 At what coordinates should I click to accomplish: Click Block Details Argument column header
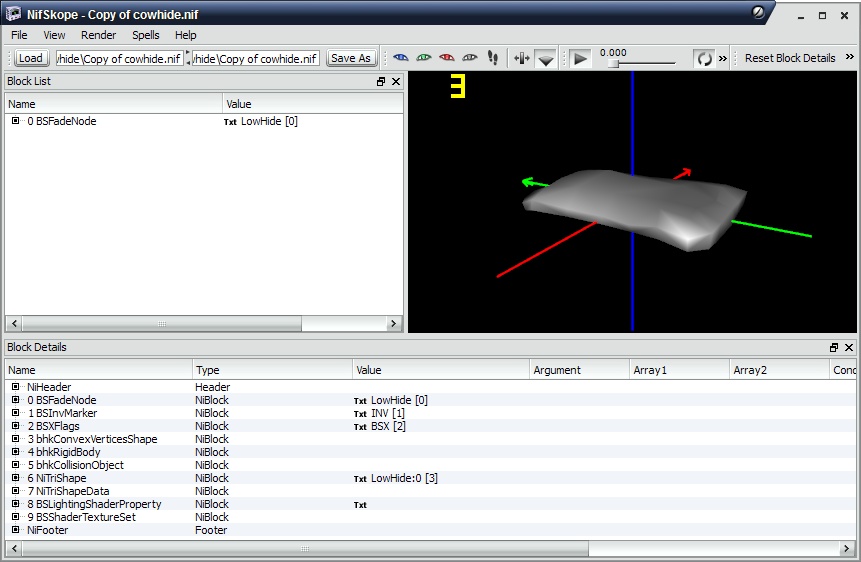579,370
